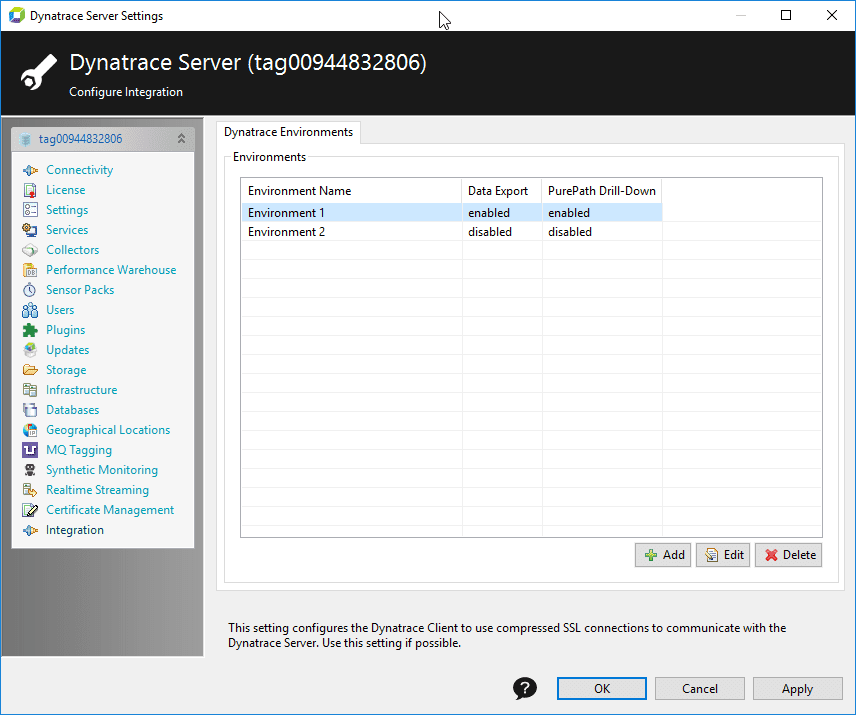This screenshot has height=715, width=856.
Task: Open Realtime Streaming page
Action: tap(98, 490)
